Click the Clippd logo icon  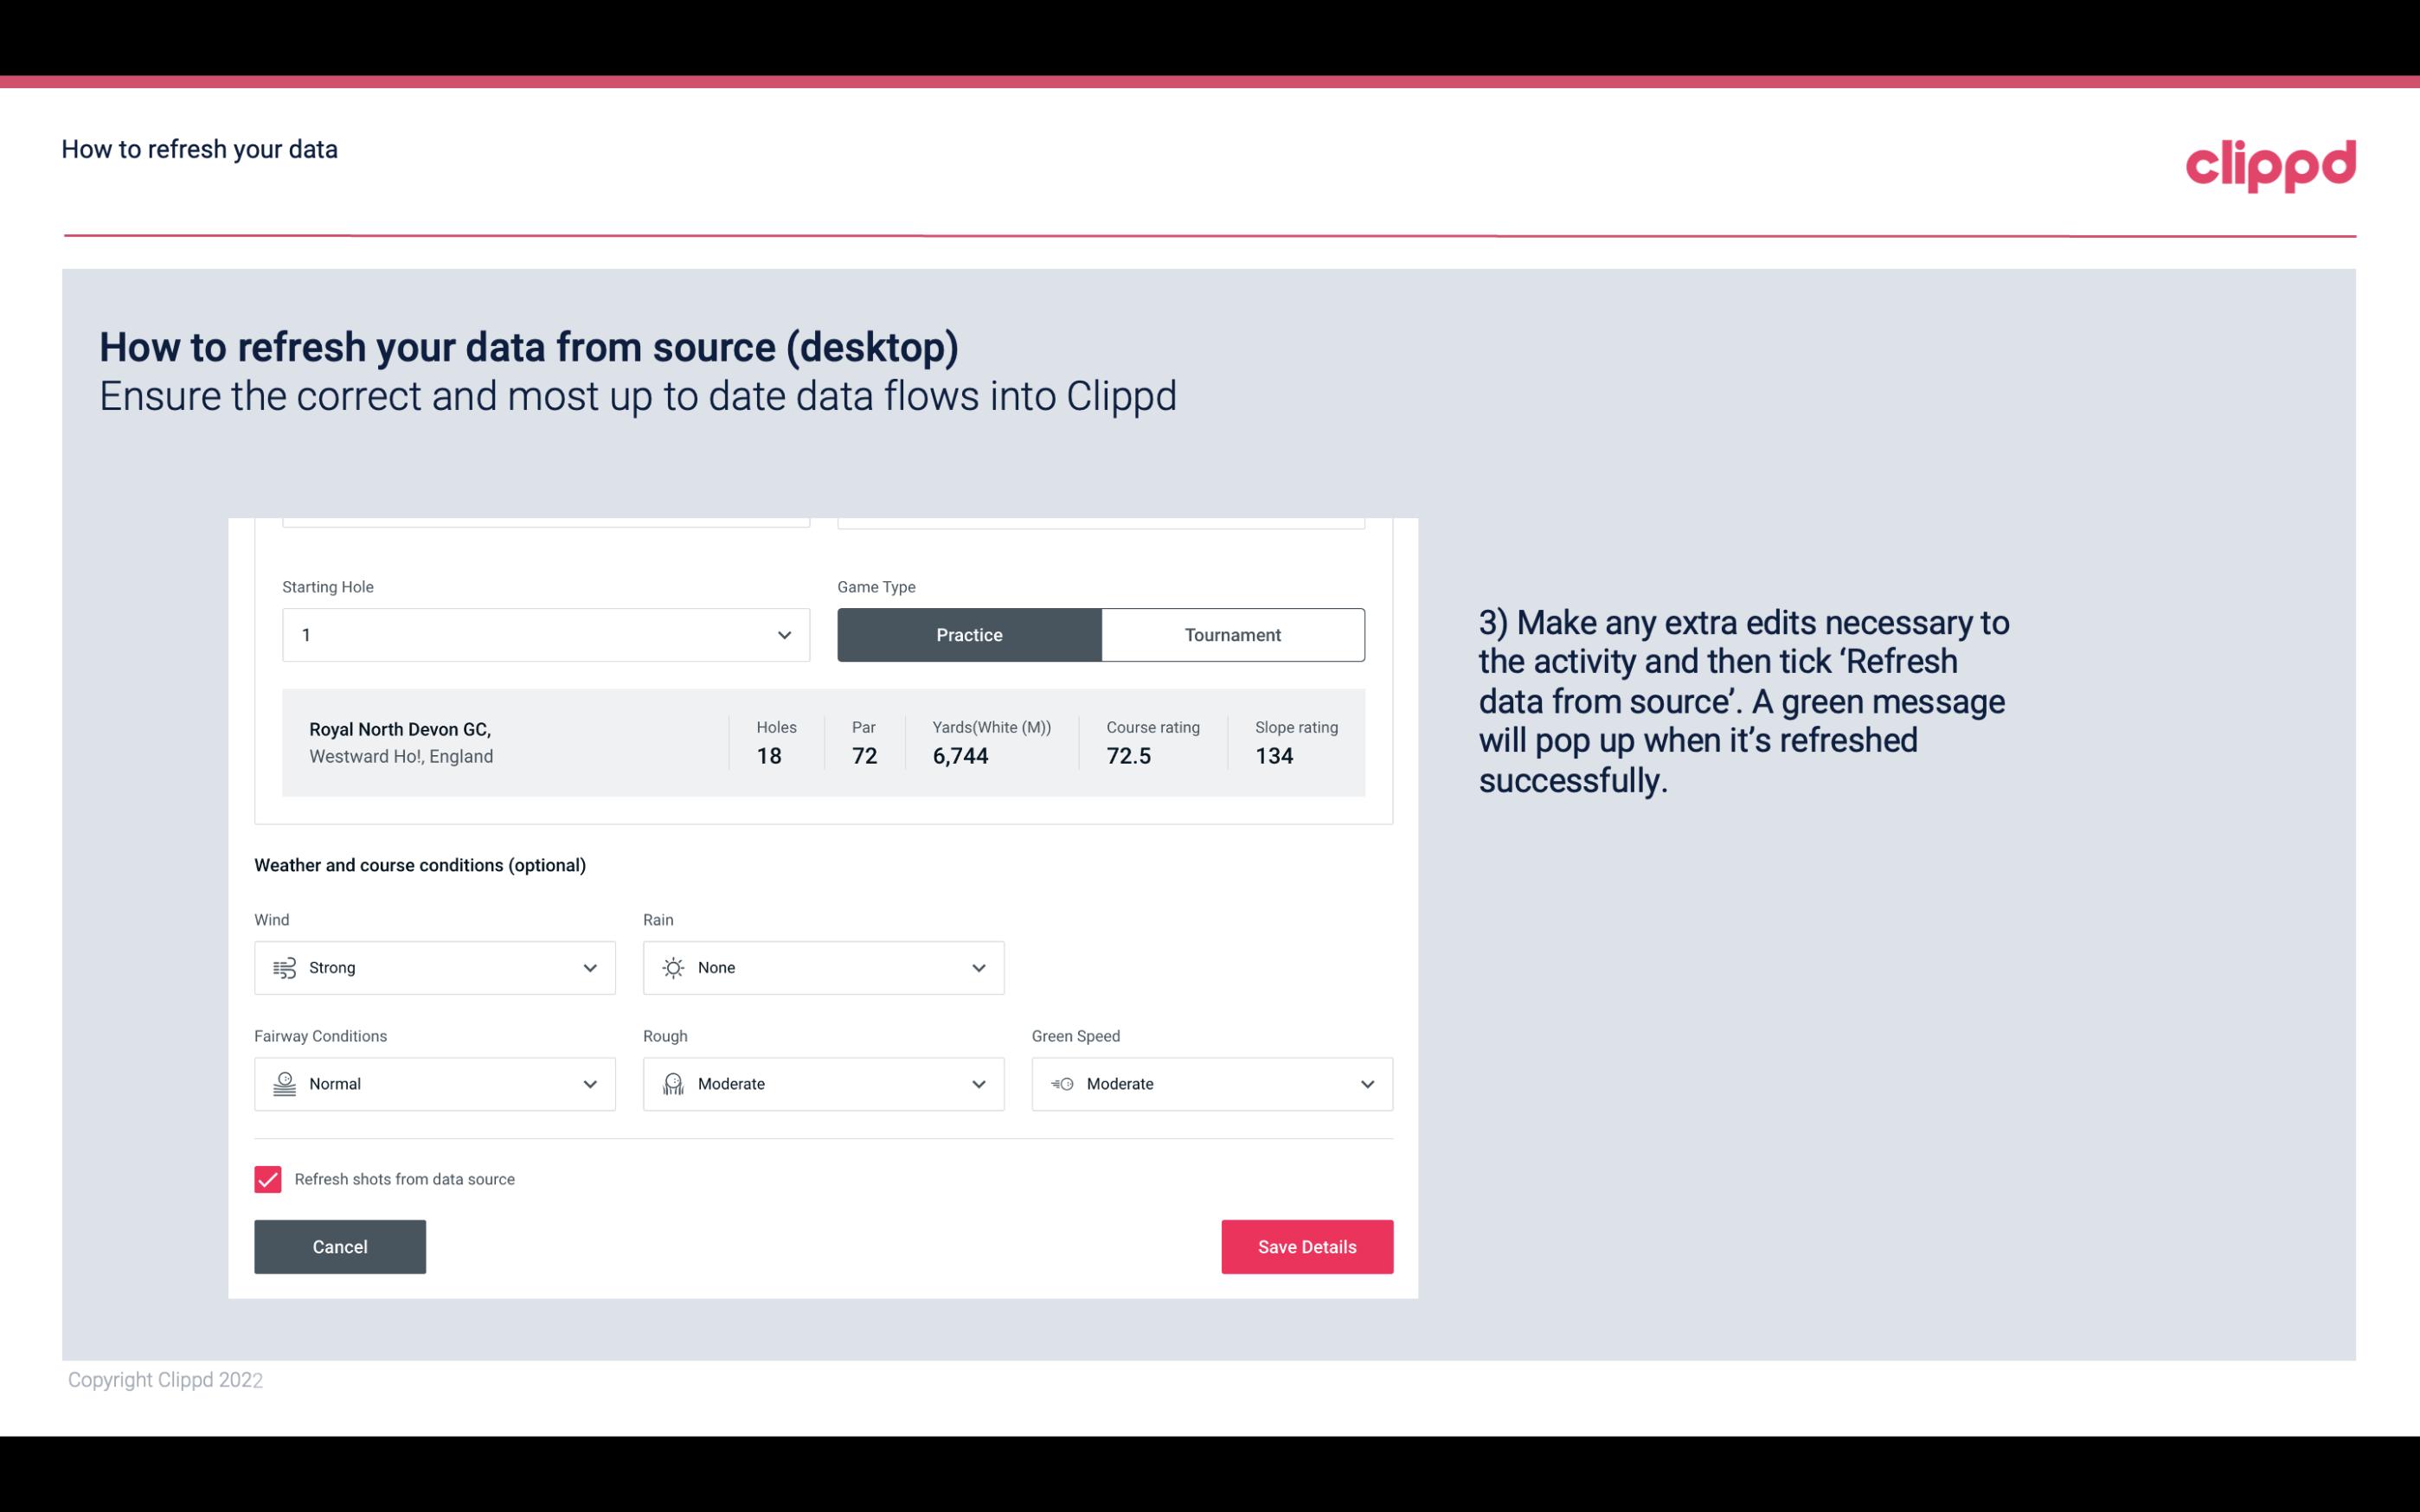coord(2270,162)
